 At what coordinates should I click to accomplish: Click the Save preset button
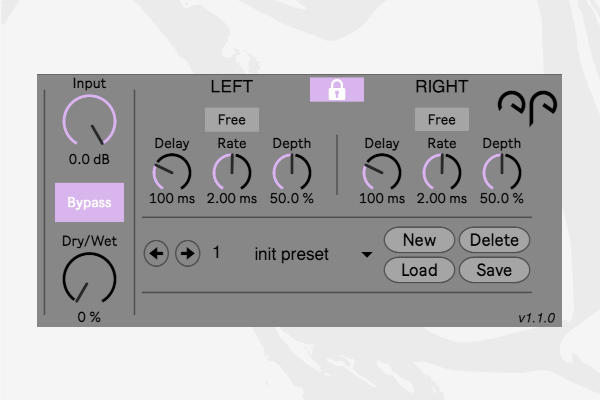pos(494,269)
